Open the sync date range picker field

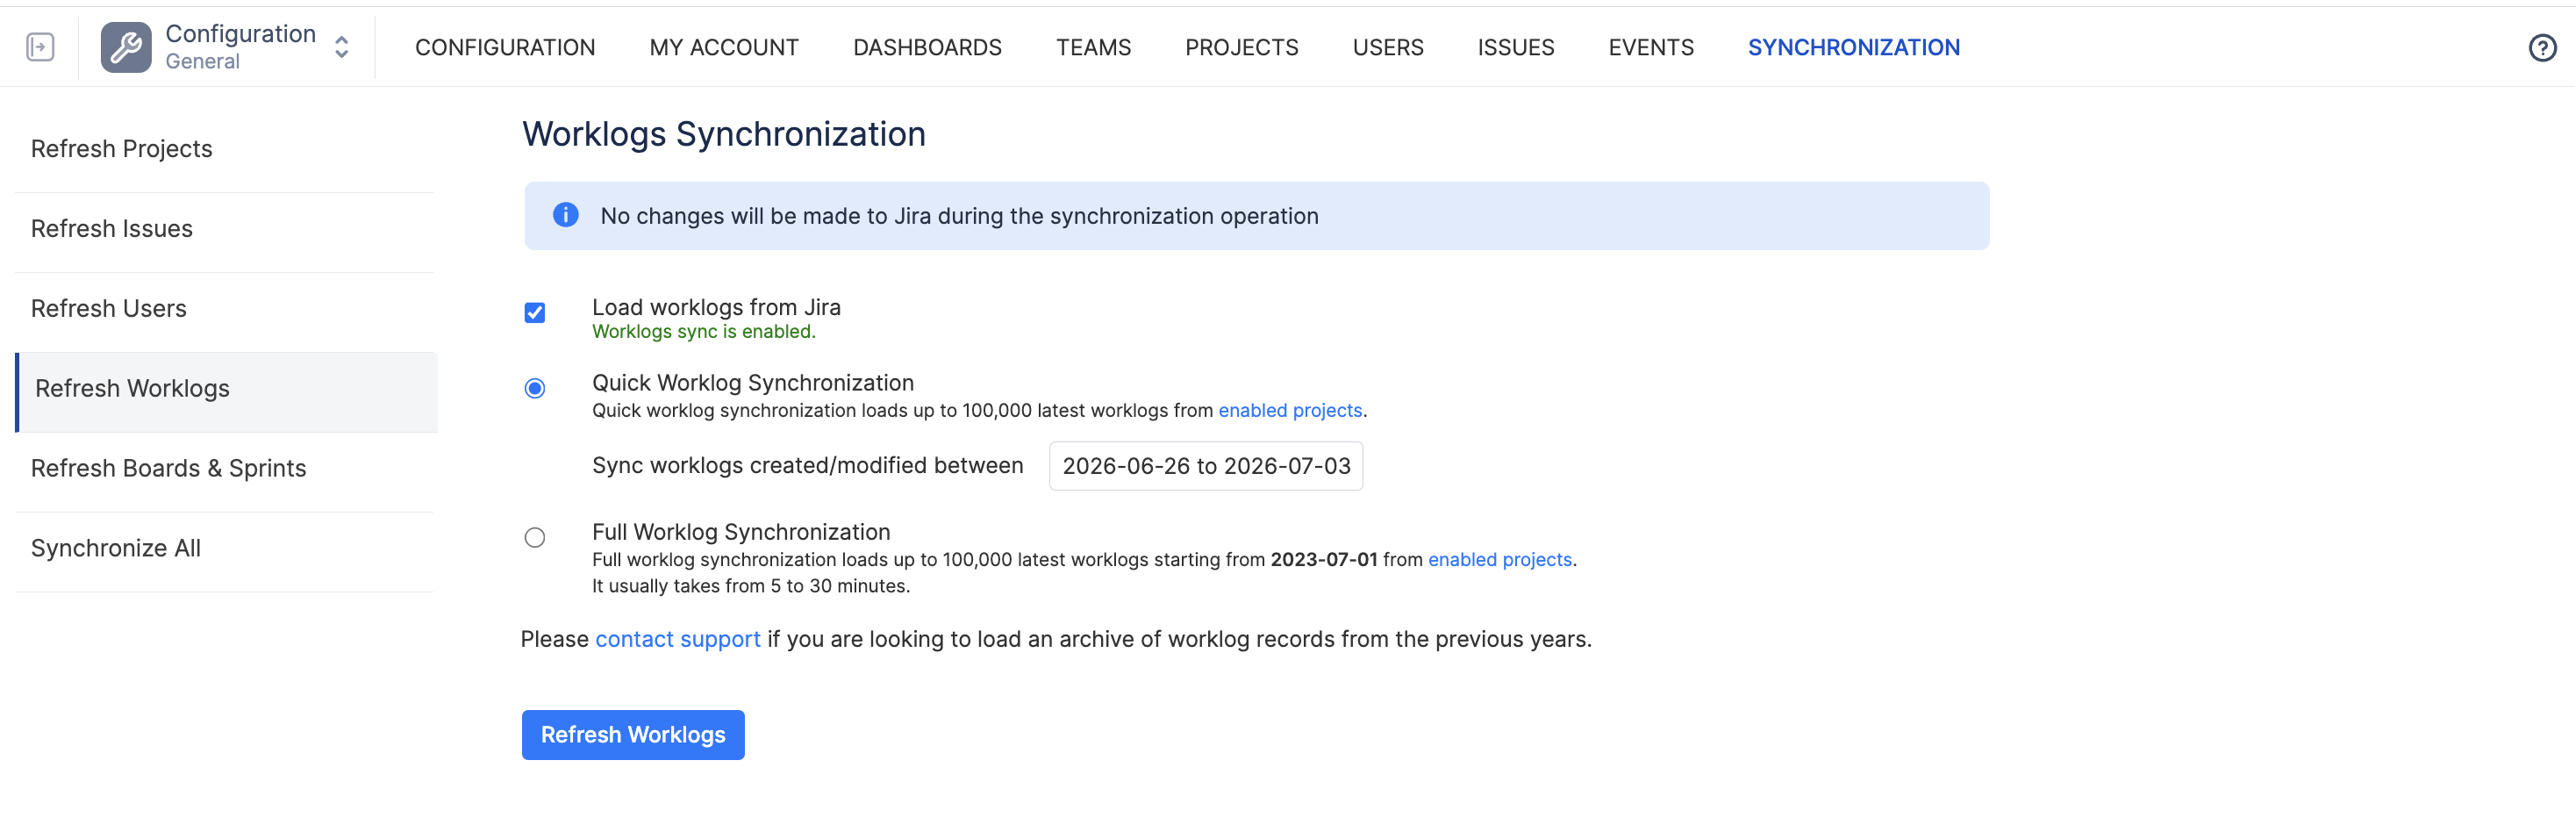[1206, 466]
